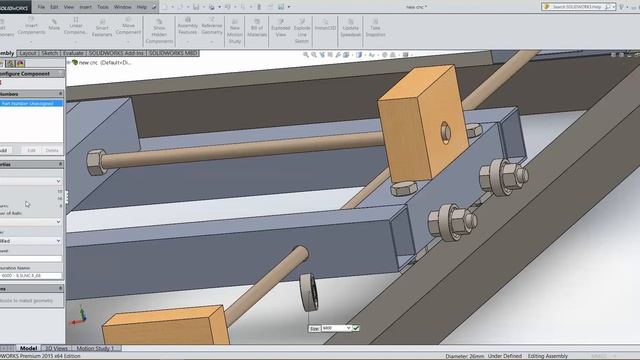The width and height of the screenshot is (640, 360).
Task: Click the Search SOLIDWORKS Help box
Action: 578,7
